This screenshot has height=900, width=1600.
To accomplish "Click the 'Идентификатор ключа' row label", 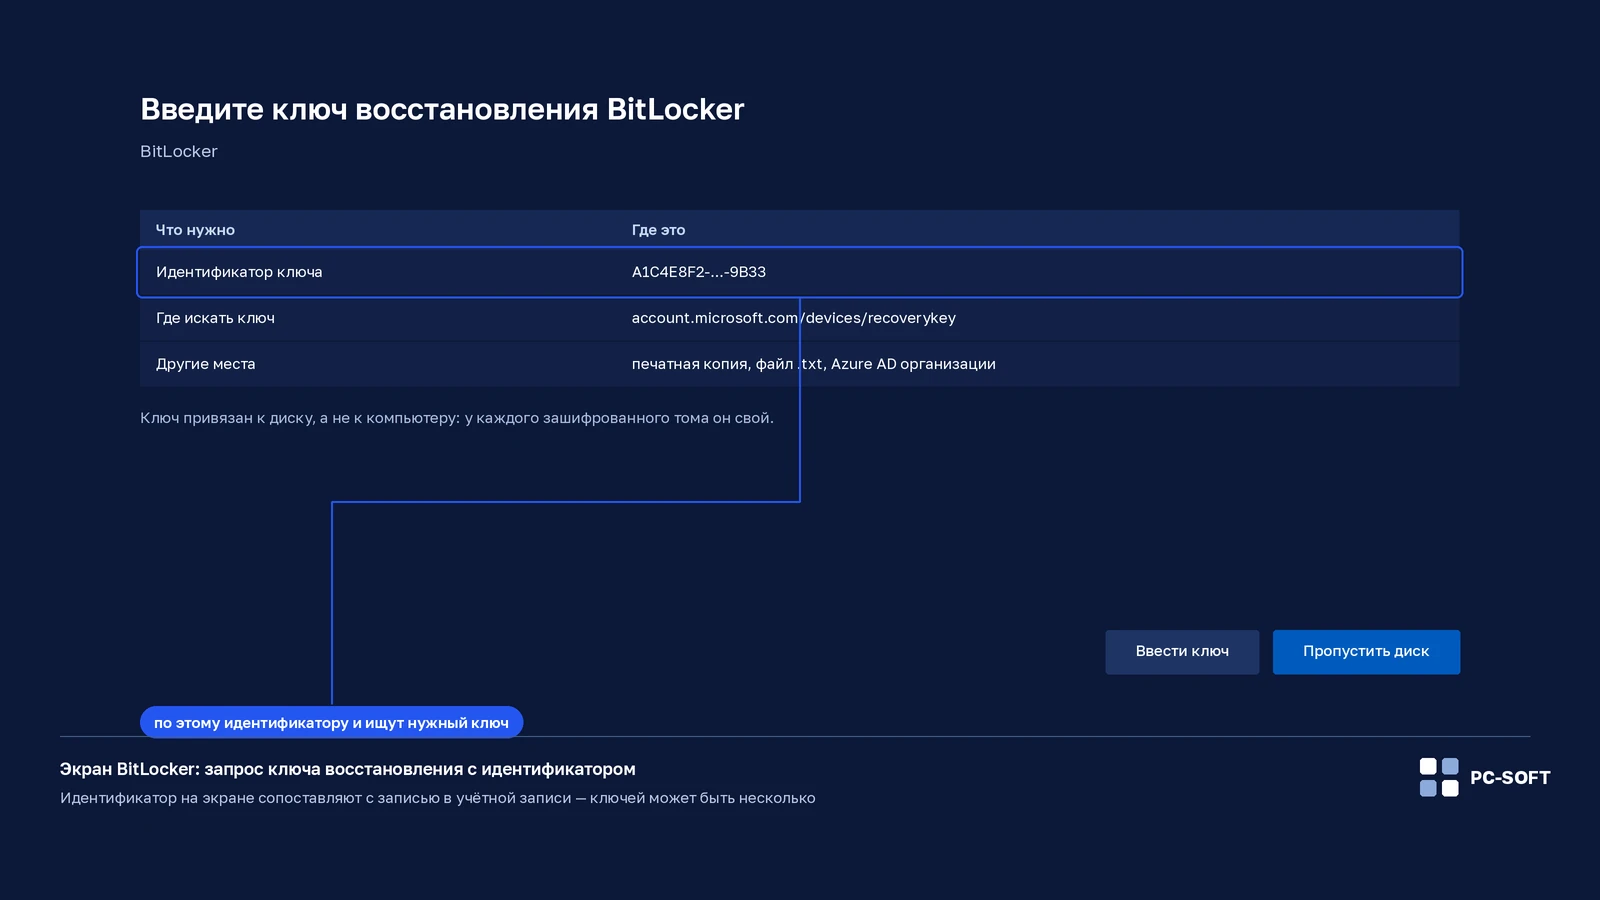I will pos(239,272).
